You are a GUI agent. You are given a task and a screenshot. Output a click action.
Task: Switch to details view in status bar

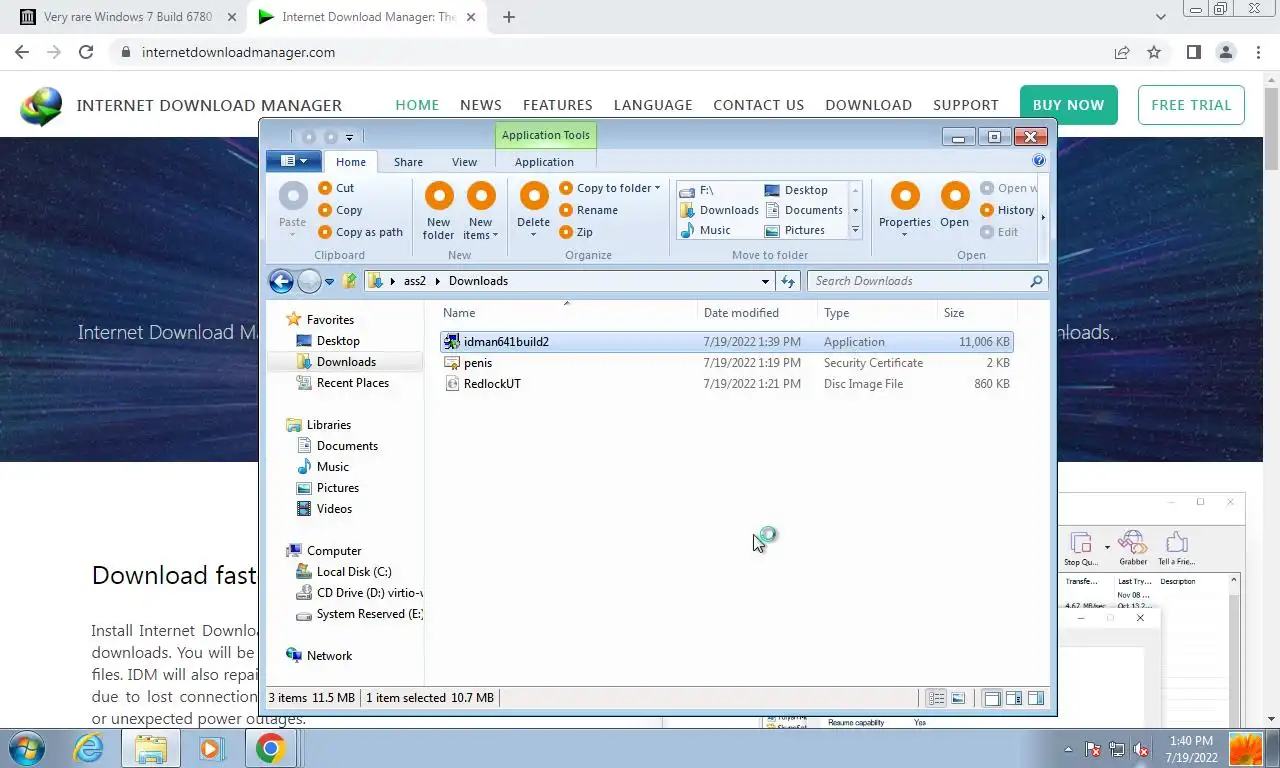pos(936,698)
